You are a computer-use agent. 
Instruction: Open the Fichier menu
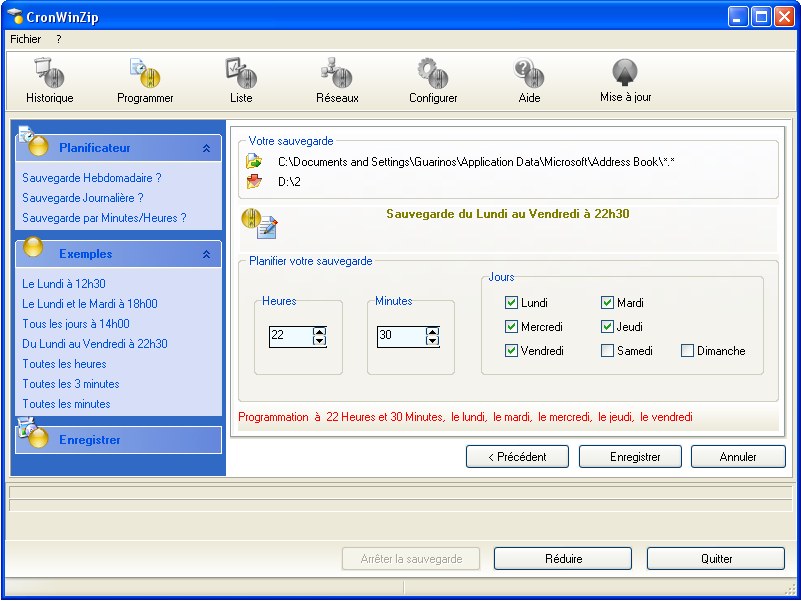(x=26, y=39)
